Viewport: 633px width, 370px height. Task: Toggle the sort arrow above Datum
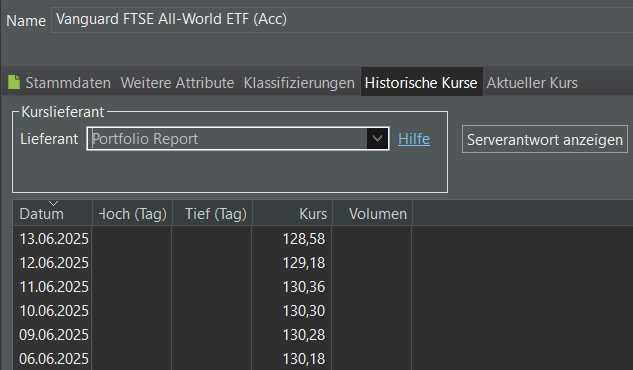pyautogui.click(x=53, y=203)
